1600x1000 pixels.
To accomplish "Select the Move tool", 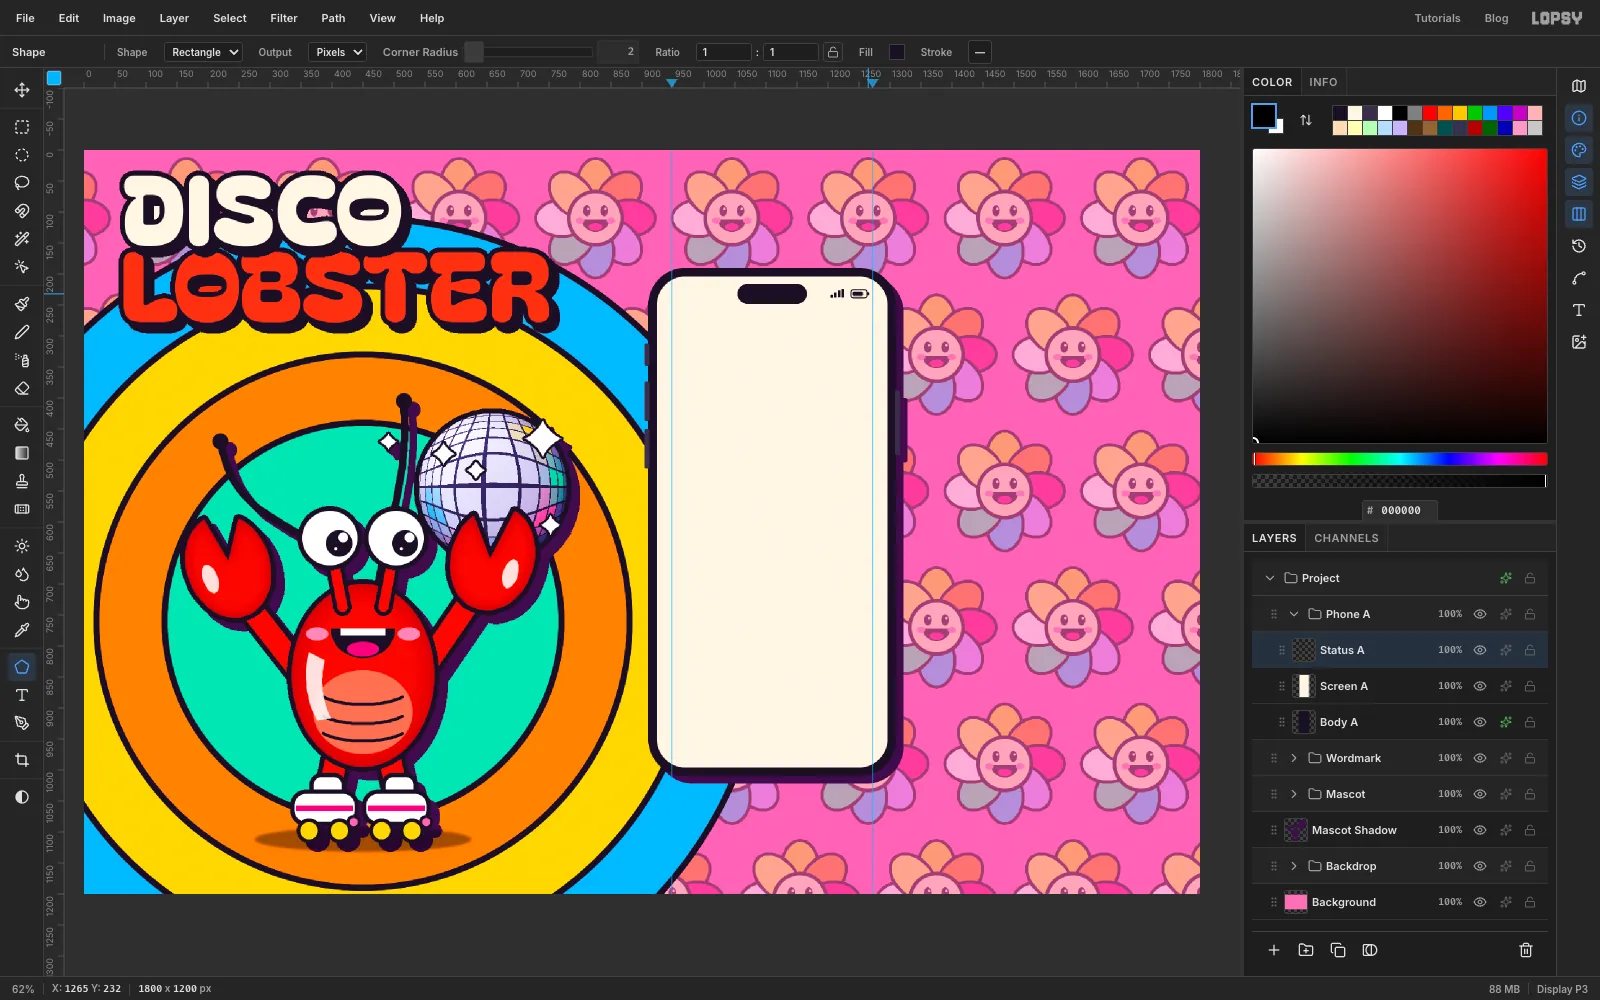I will click(x=22, y=90).
